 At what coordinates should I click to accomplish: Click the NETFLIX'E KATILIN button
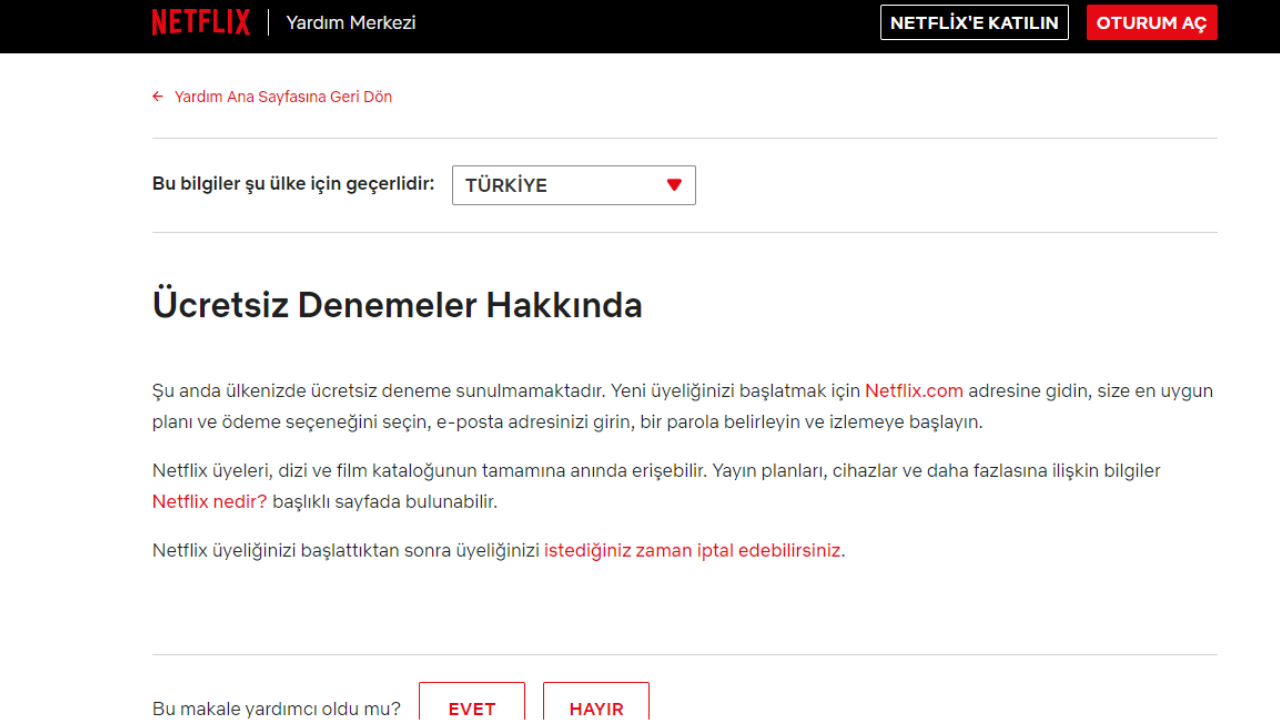[974, 22]
